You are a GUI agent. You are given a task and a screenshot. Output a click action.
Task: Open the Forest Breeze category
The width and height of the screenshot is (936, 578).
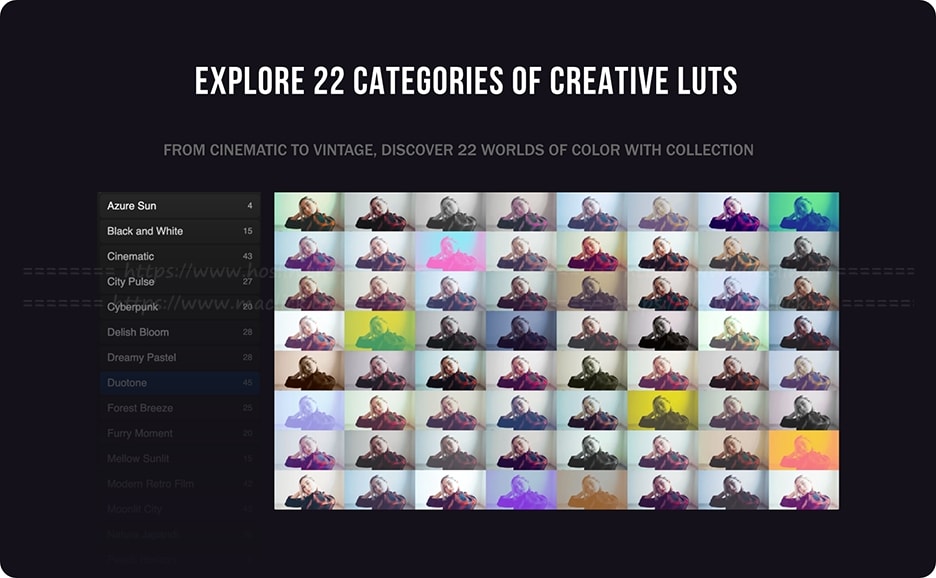(179, 408)
